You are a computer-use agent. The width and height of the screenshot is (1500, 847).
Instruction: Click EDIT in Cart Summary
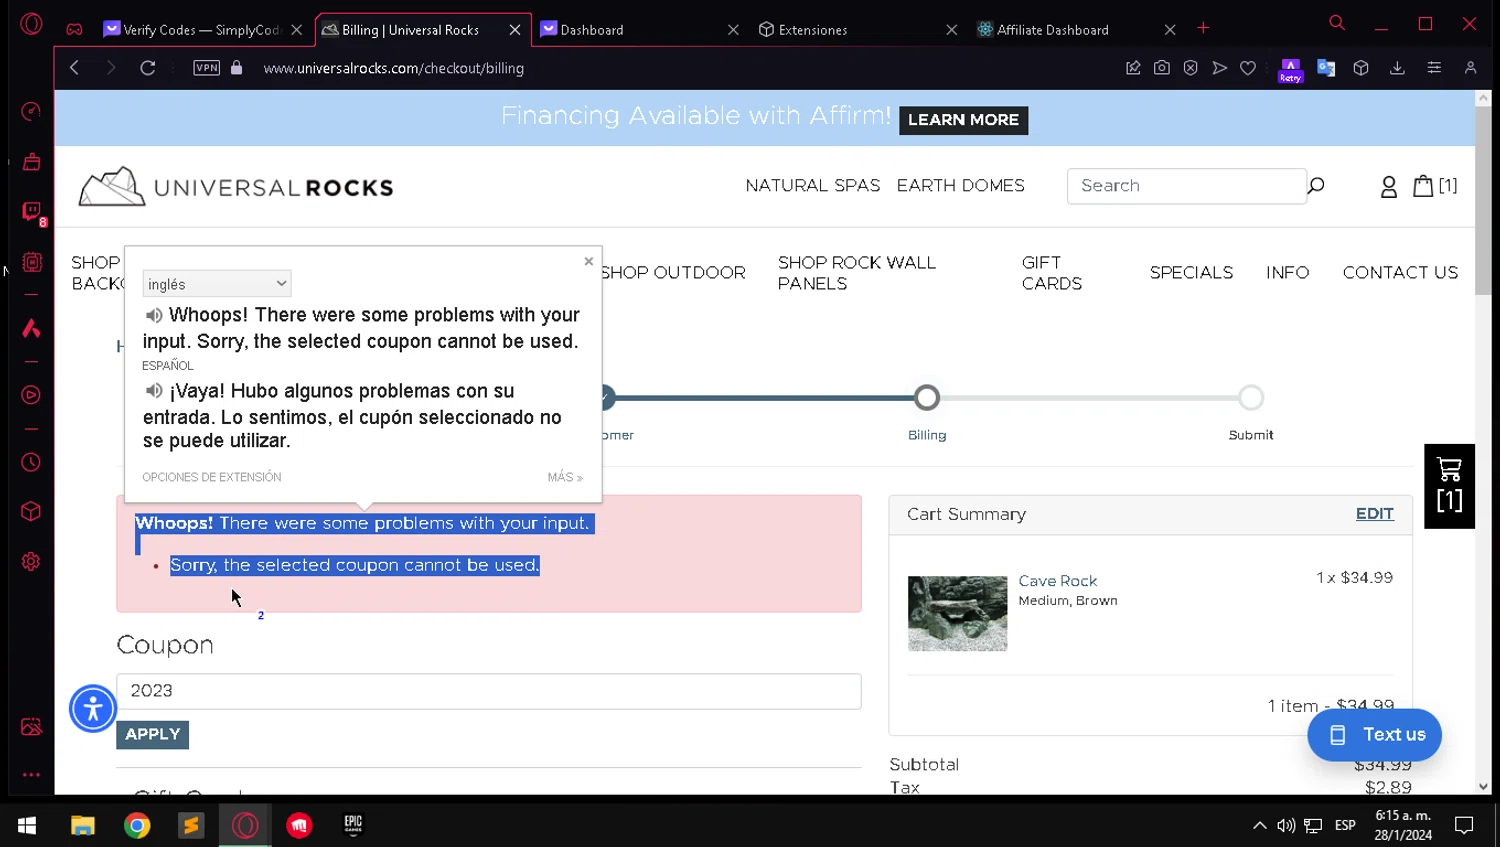coord(1374,514)
